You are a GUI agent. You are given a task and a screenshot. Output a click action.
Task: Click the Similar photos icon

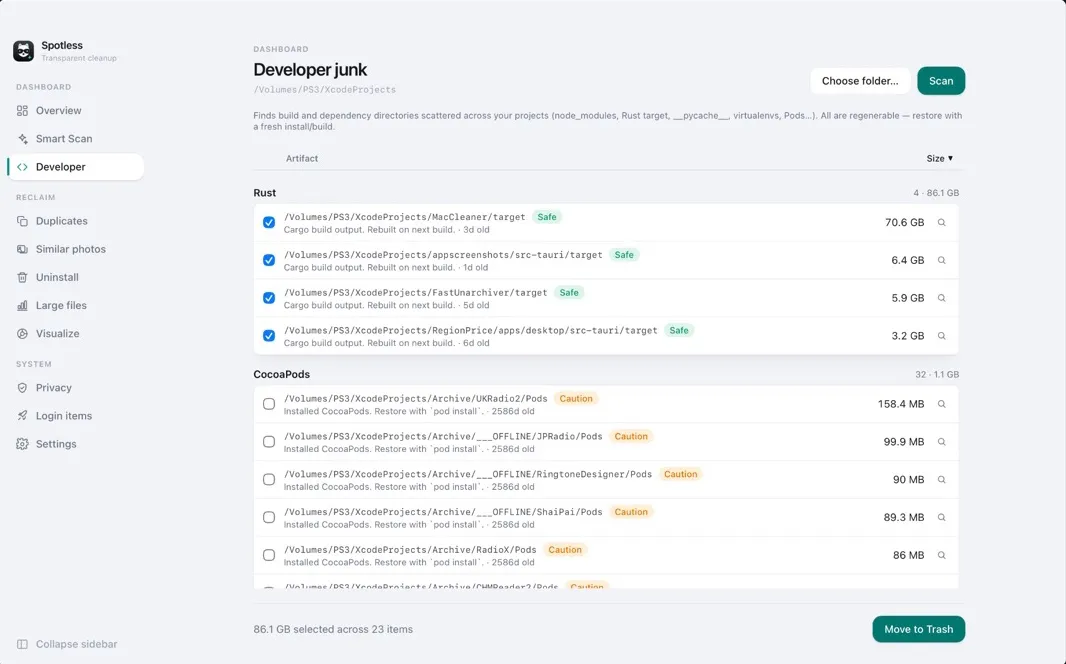coord(22,249)
